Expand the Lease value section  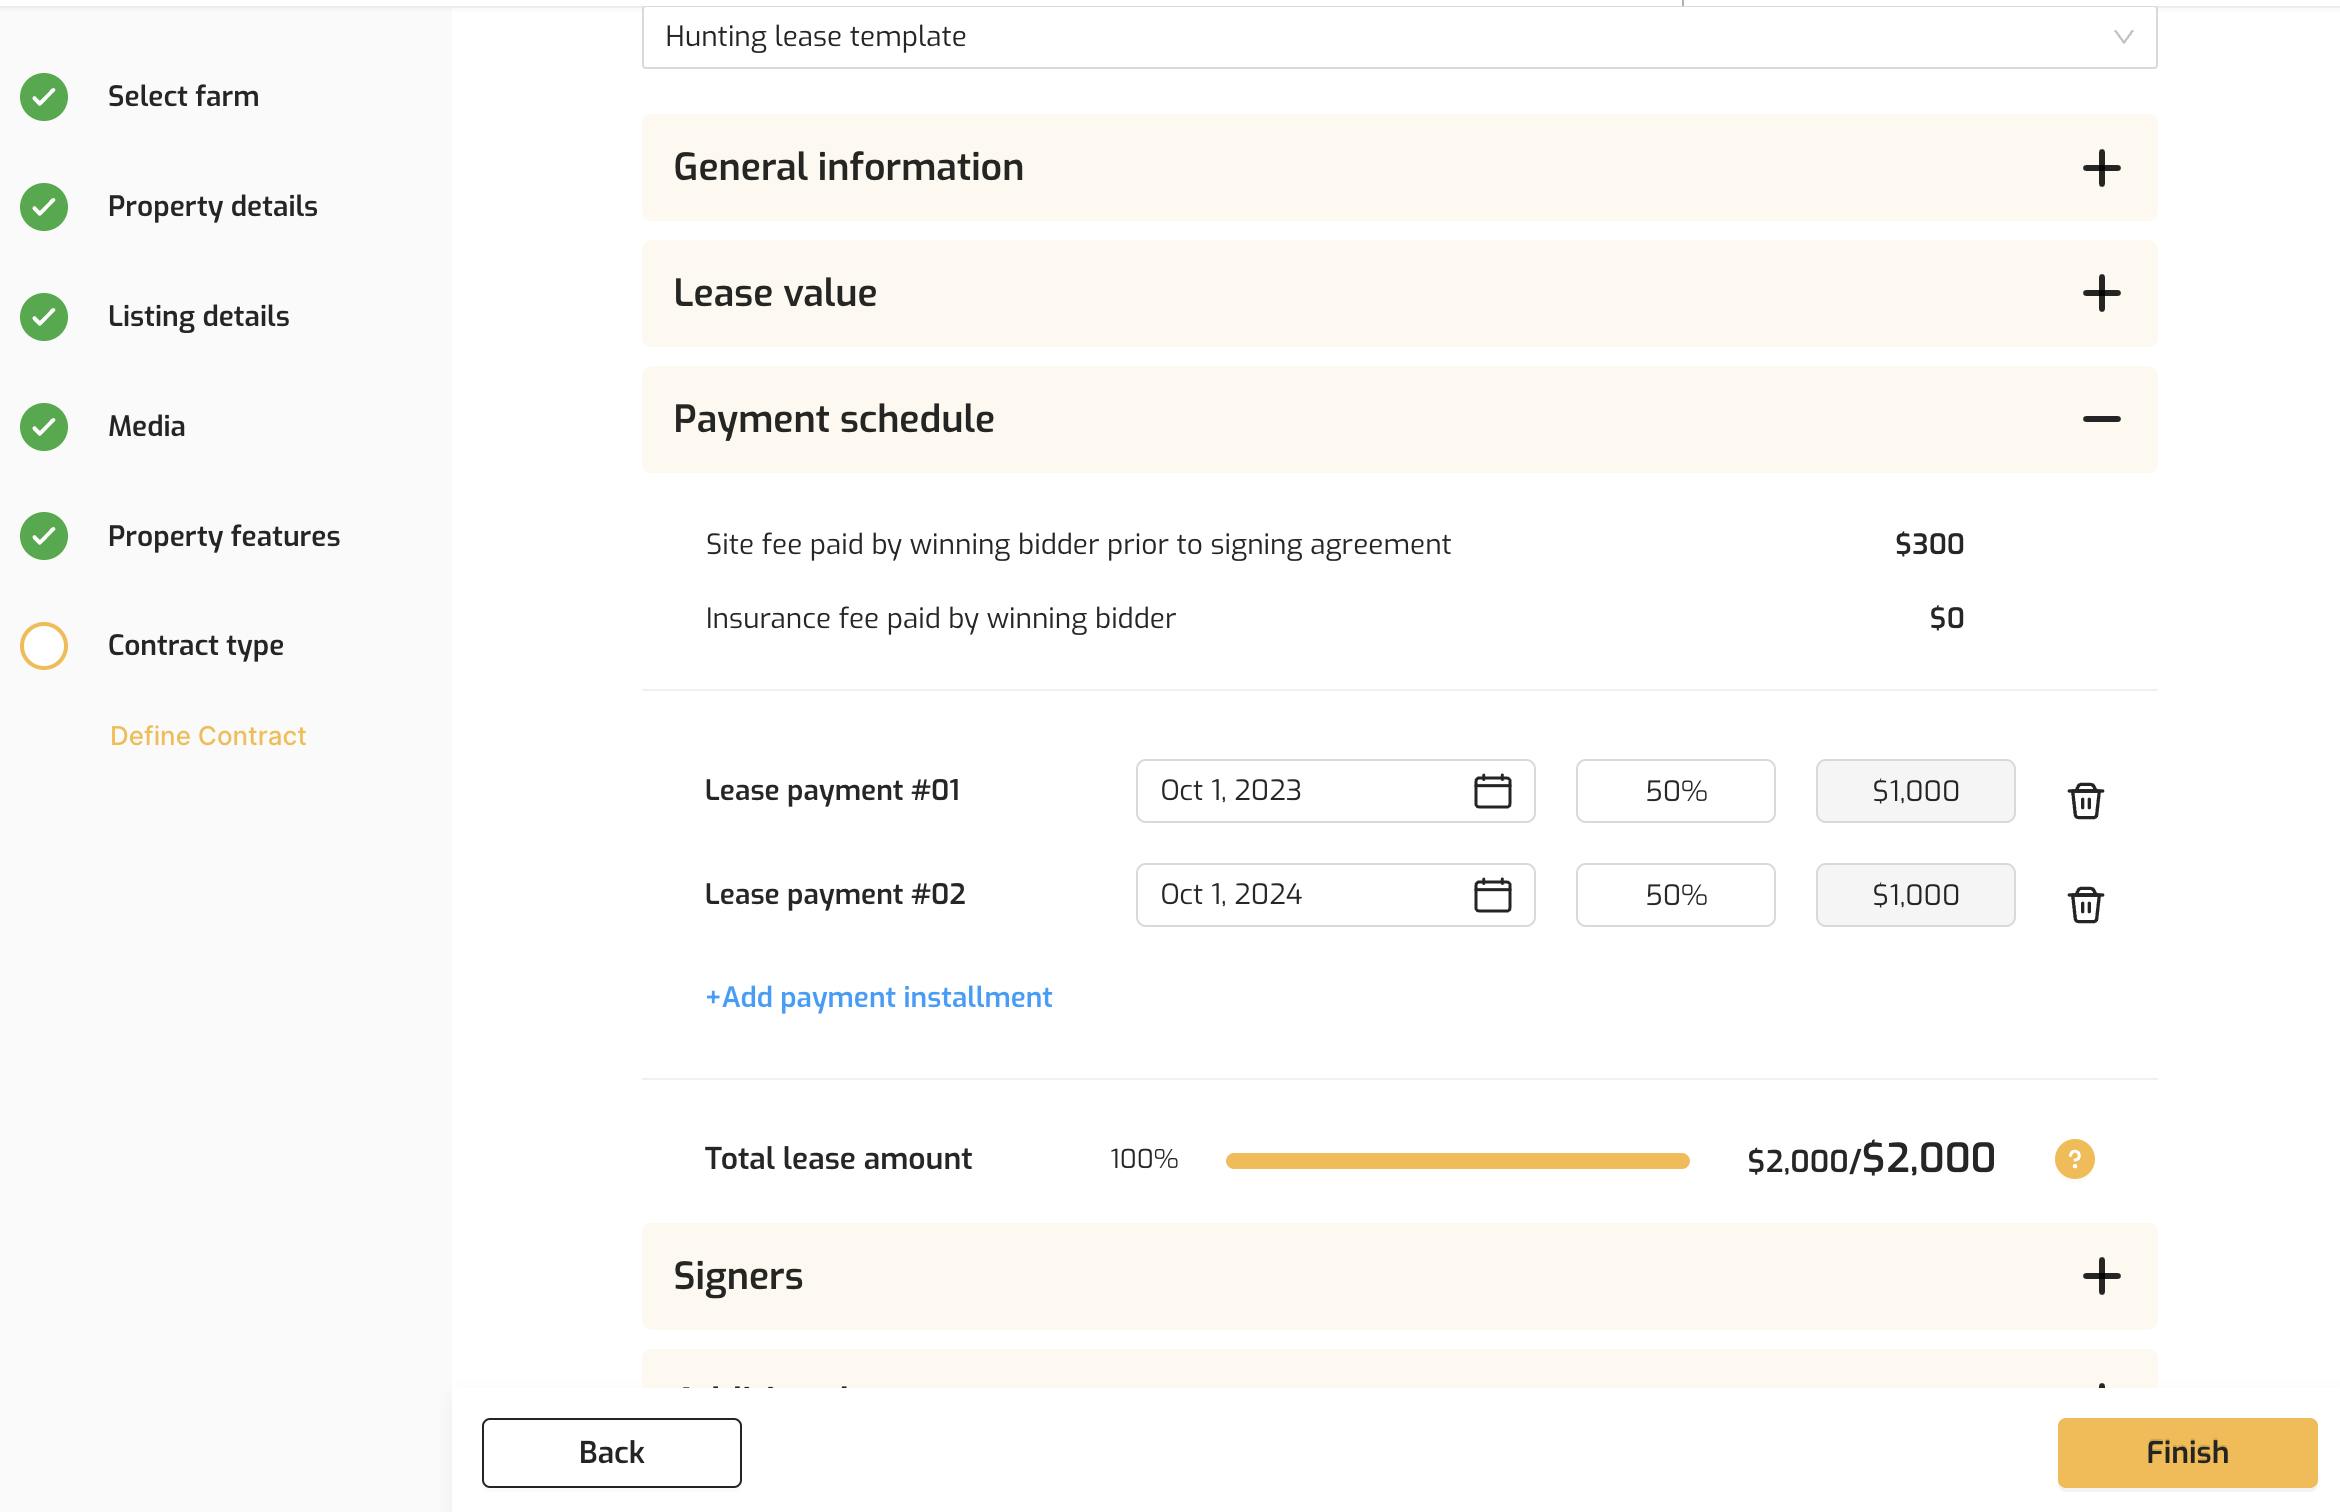pyautogui.click(x=2101, y=291)
